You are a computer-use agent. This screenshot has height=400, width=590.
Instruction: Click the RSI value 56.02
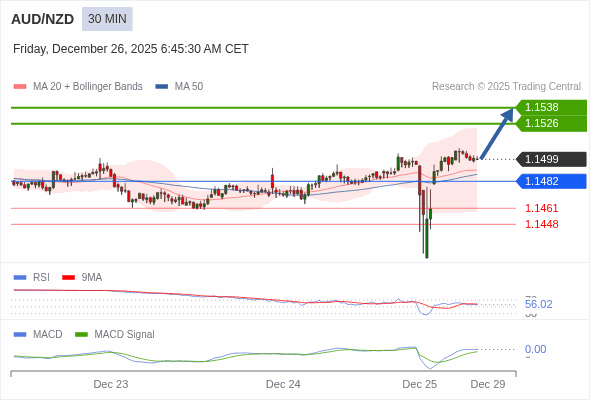pos(538,304)
